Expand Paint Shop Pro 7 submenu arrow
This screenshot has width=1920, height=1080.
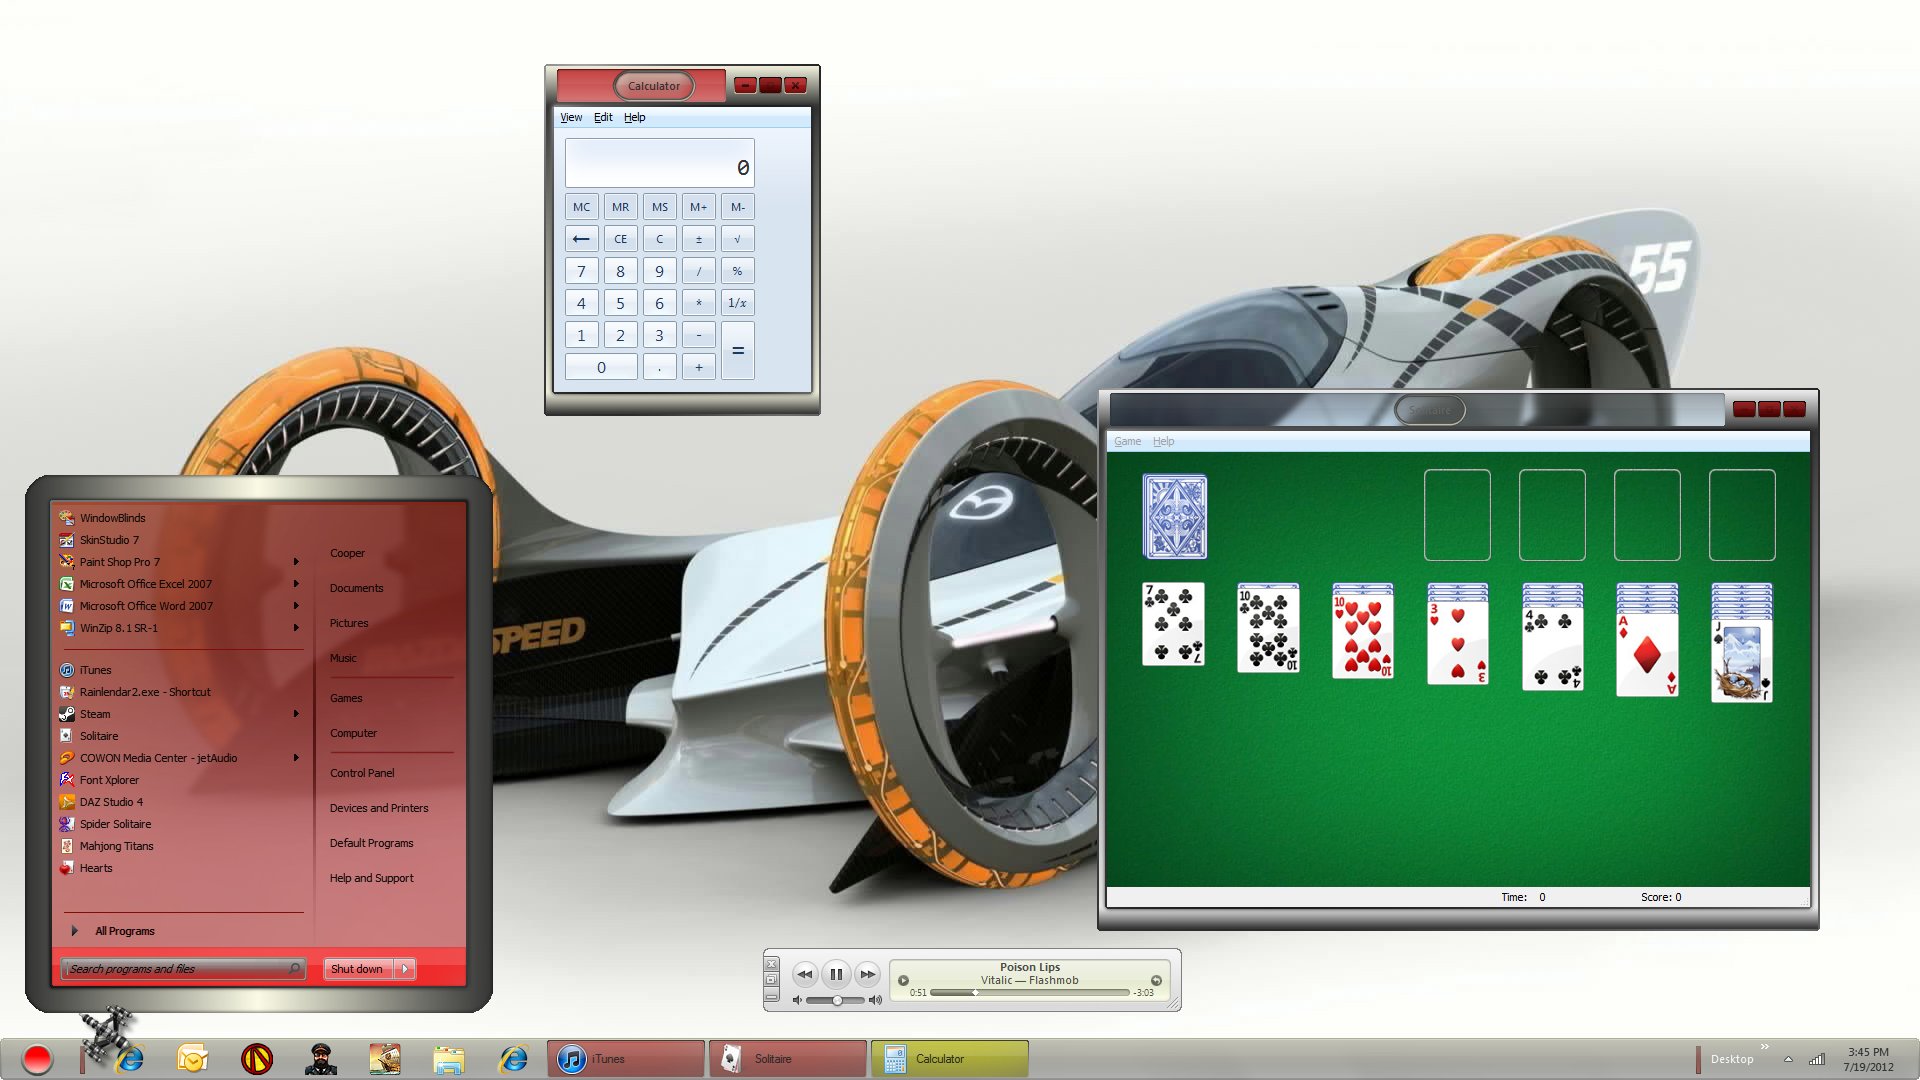click(296, 562)
